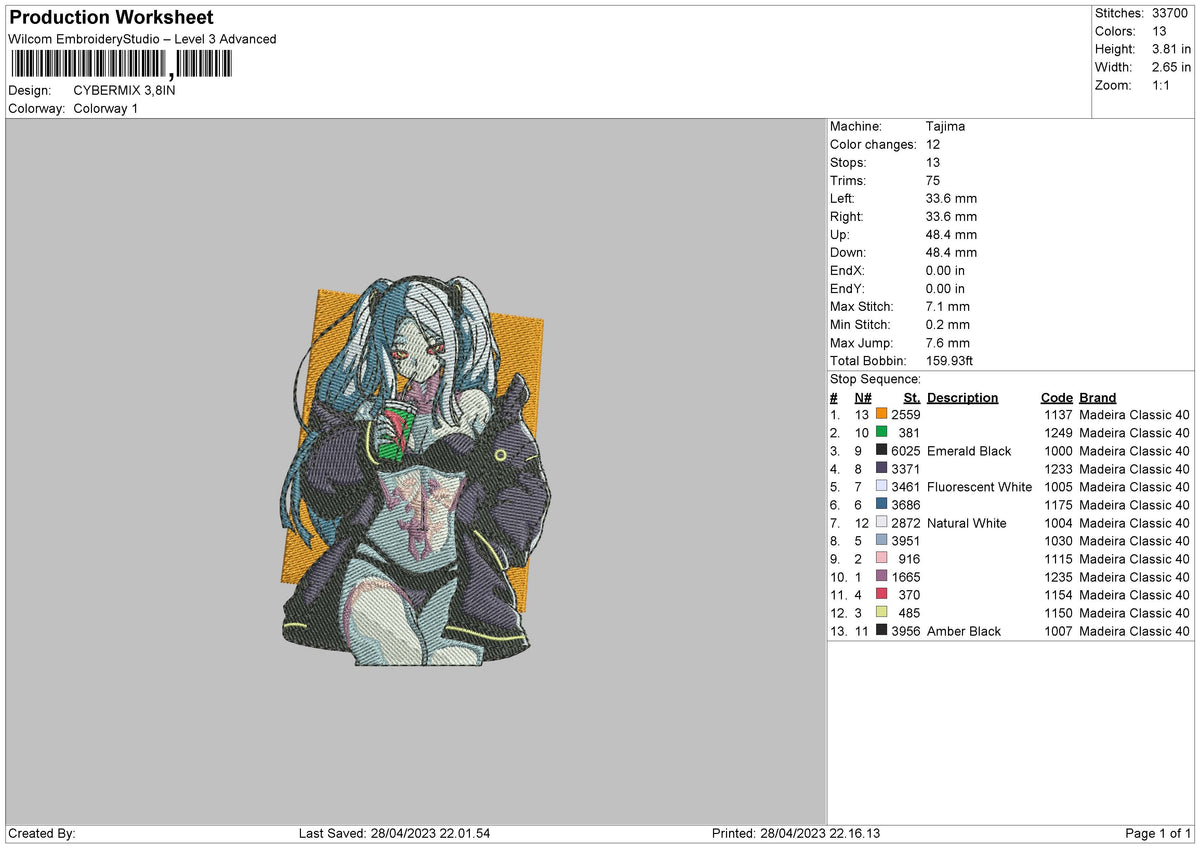Click the Width value 2.65 in

(1173, 67)
